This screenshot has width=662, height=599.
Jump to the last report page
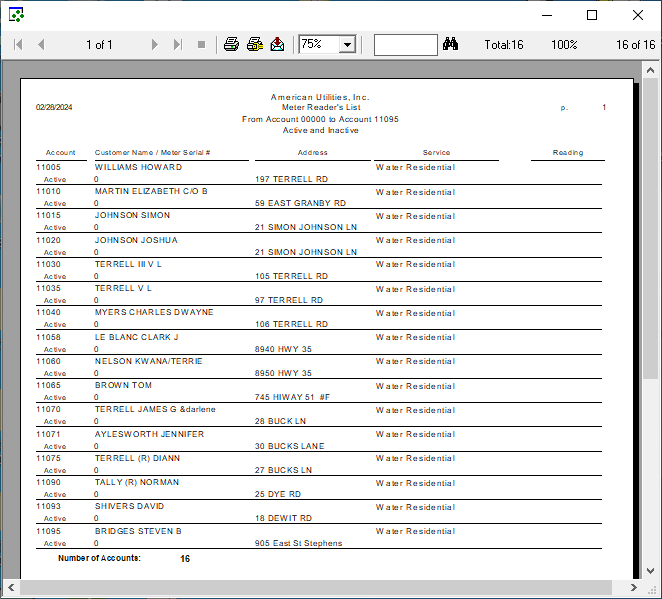coord(178,44)
